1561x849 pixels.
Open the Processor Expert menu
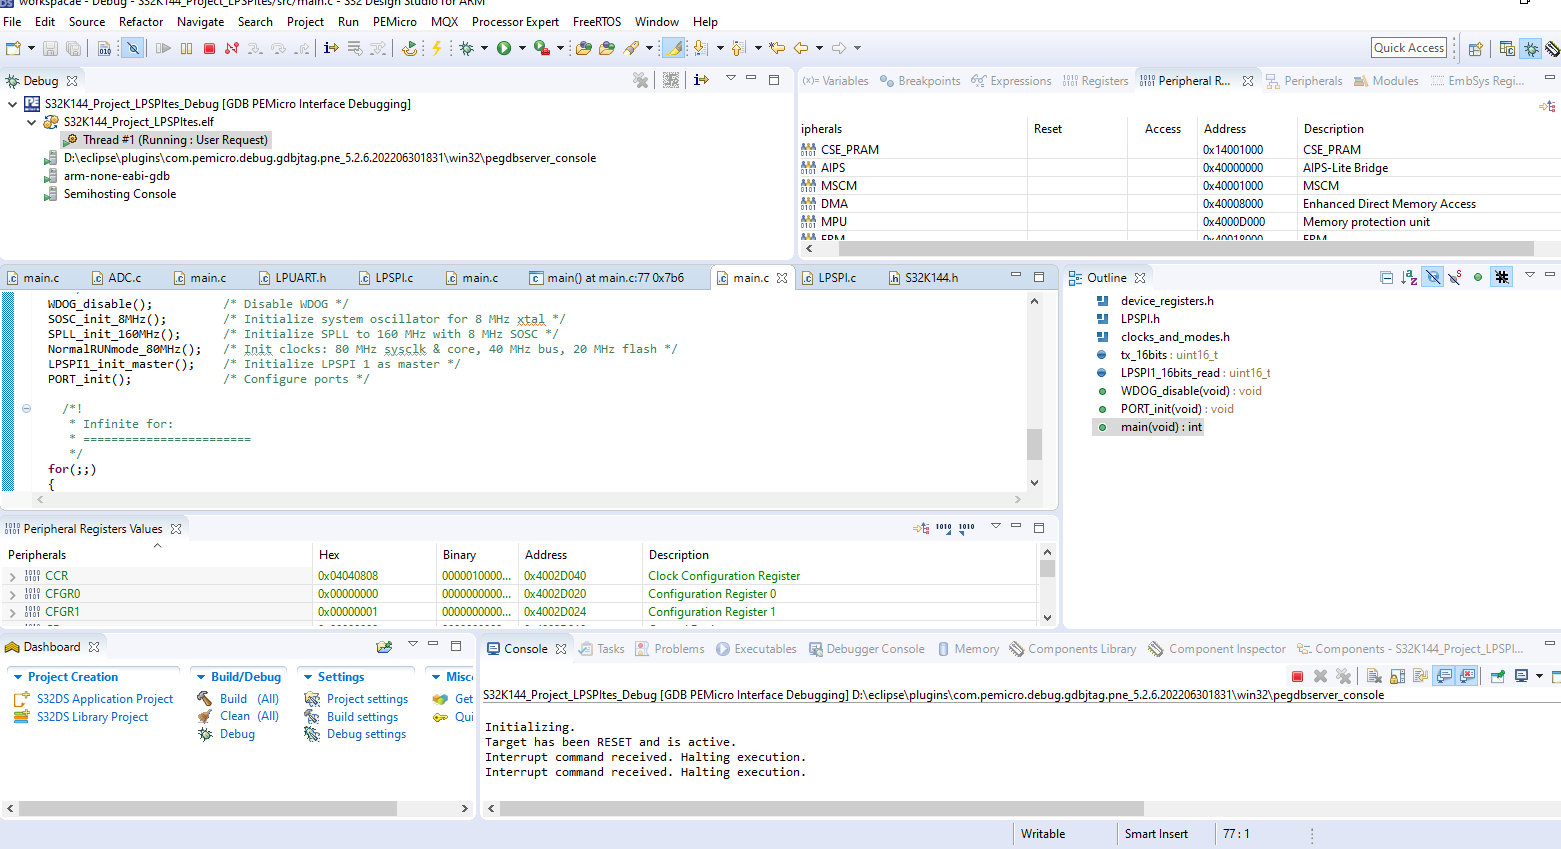point(515,21)
